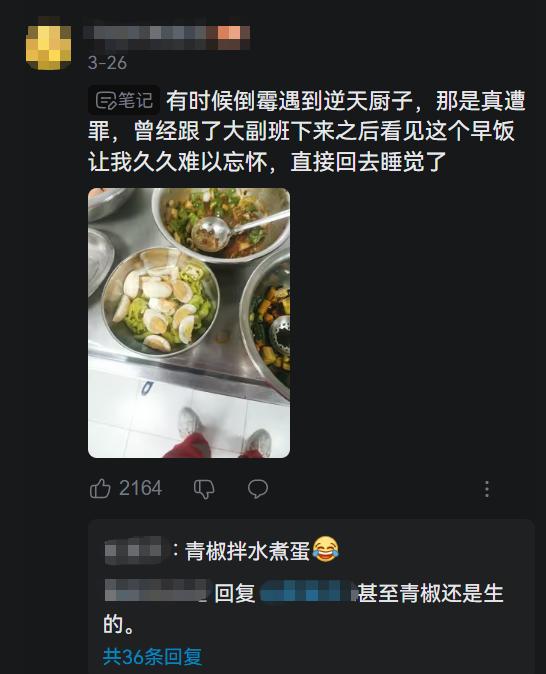Open the first replier's username before 青椒拌水煮蛋

[x=134, y=550]
